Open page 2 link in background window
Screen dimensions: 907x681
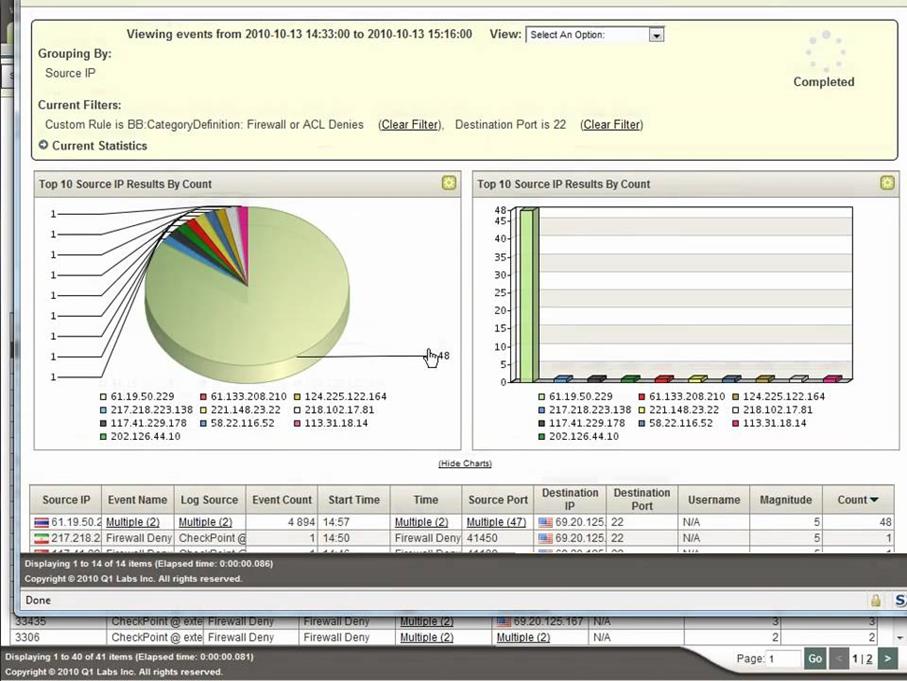click(x=869, y=658)
